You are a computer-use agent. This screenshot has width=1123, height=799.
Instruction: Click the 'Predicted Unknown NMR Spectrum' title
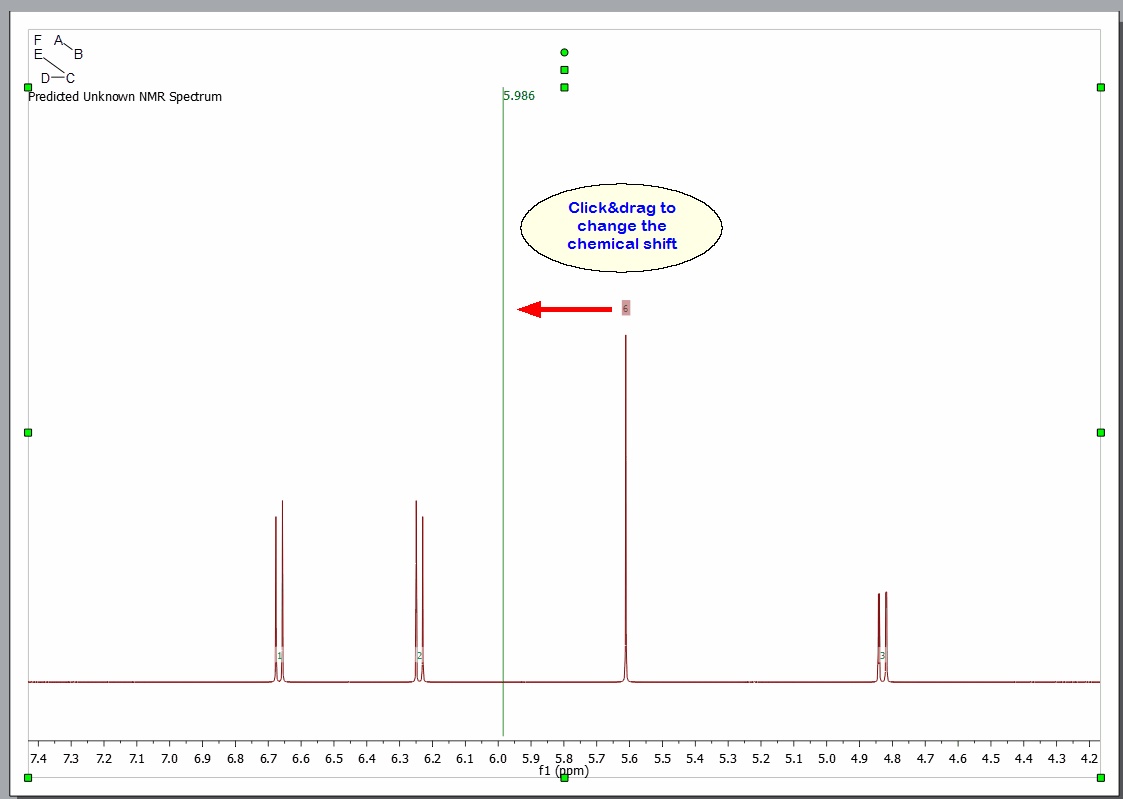point(125,97)
